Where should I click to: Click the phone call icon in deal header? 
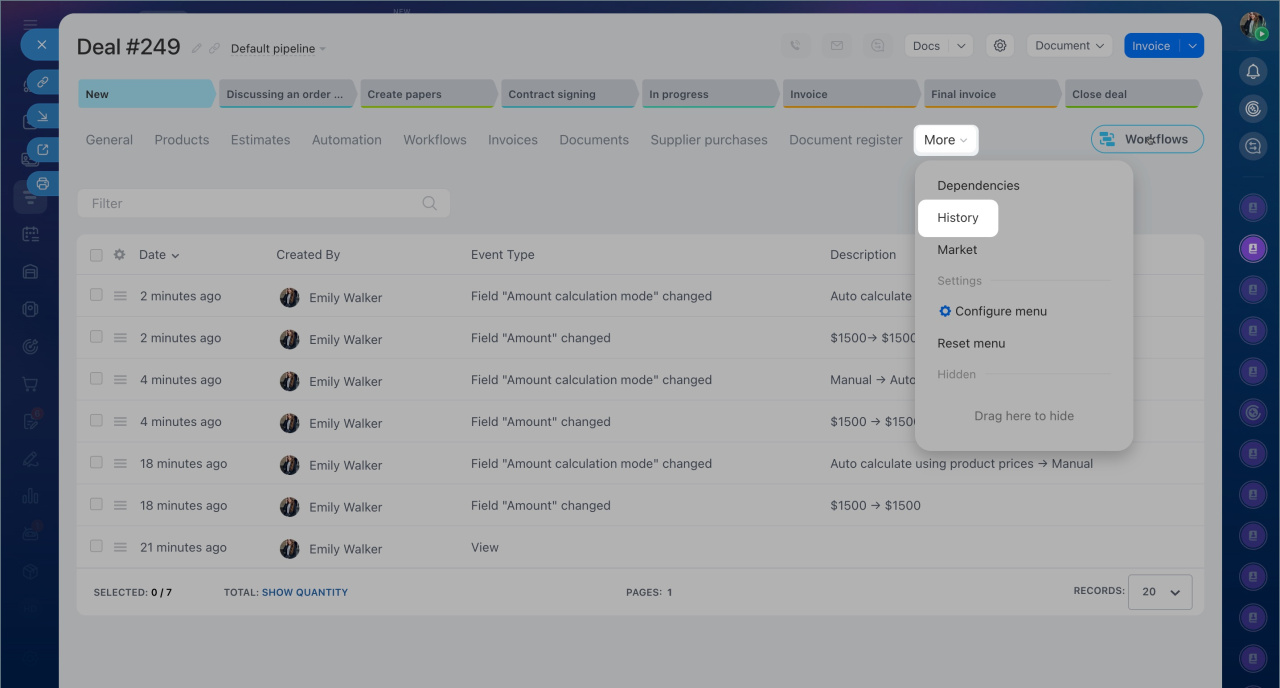[795, 46]
